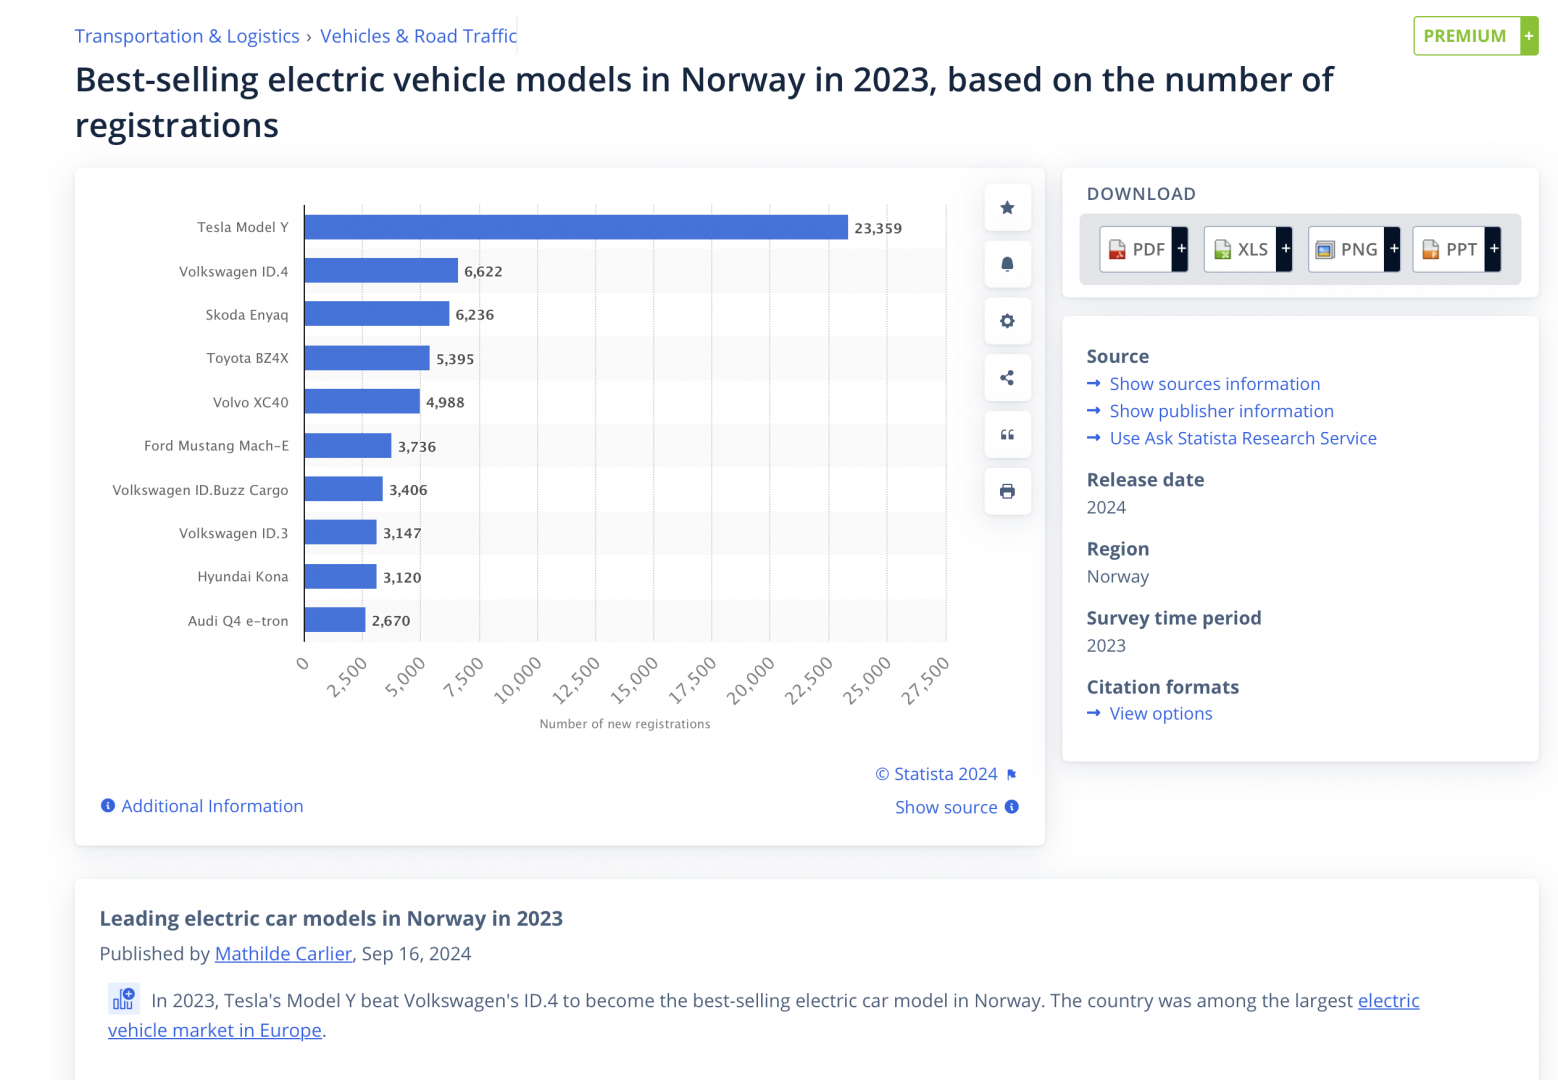
Task: Click the Ford Mustang Mach-E bar
Action: pyautogui.click(x=348, y=445)
